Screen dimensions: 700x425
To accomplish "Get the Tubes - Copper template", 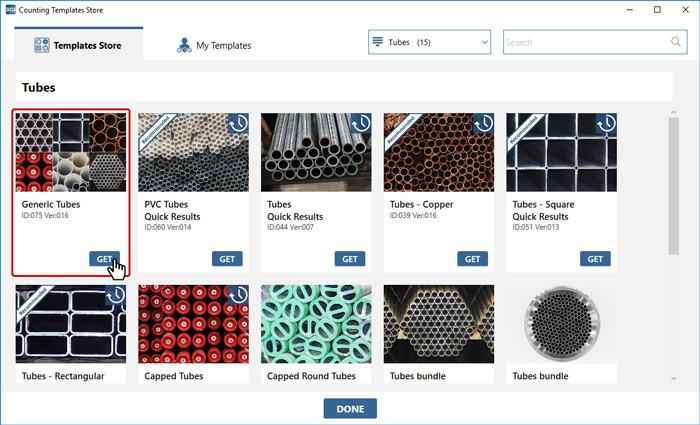I will pyautogui.click(x=473, y=258).
